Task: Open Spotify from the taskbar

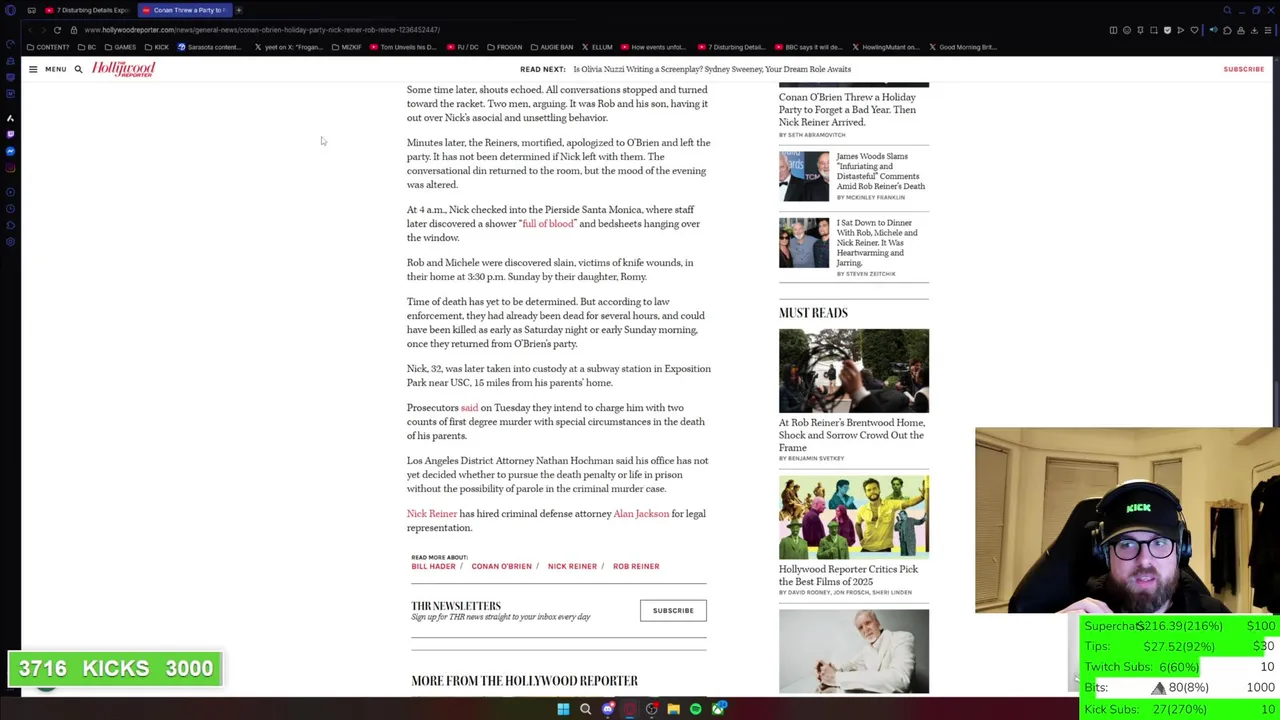Action: [696, 709]
